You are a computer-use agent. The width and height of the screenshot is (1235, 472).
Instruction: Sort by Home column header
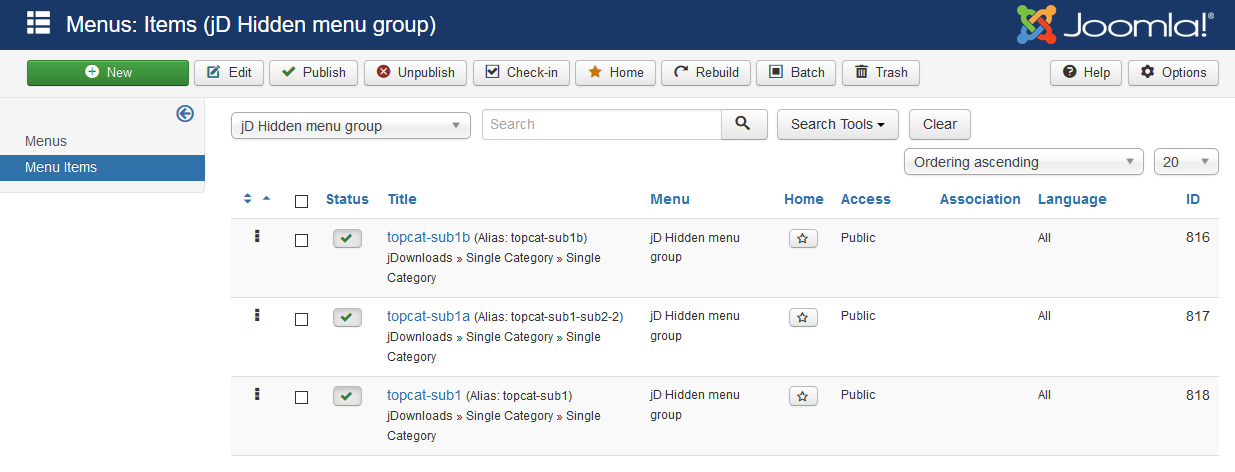pos(804,199)
